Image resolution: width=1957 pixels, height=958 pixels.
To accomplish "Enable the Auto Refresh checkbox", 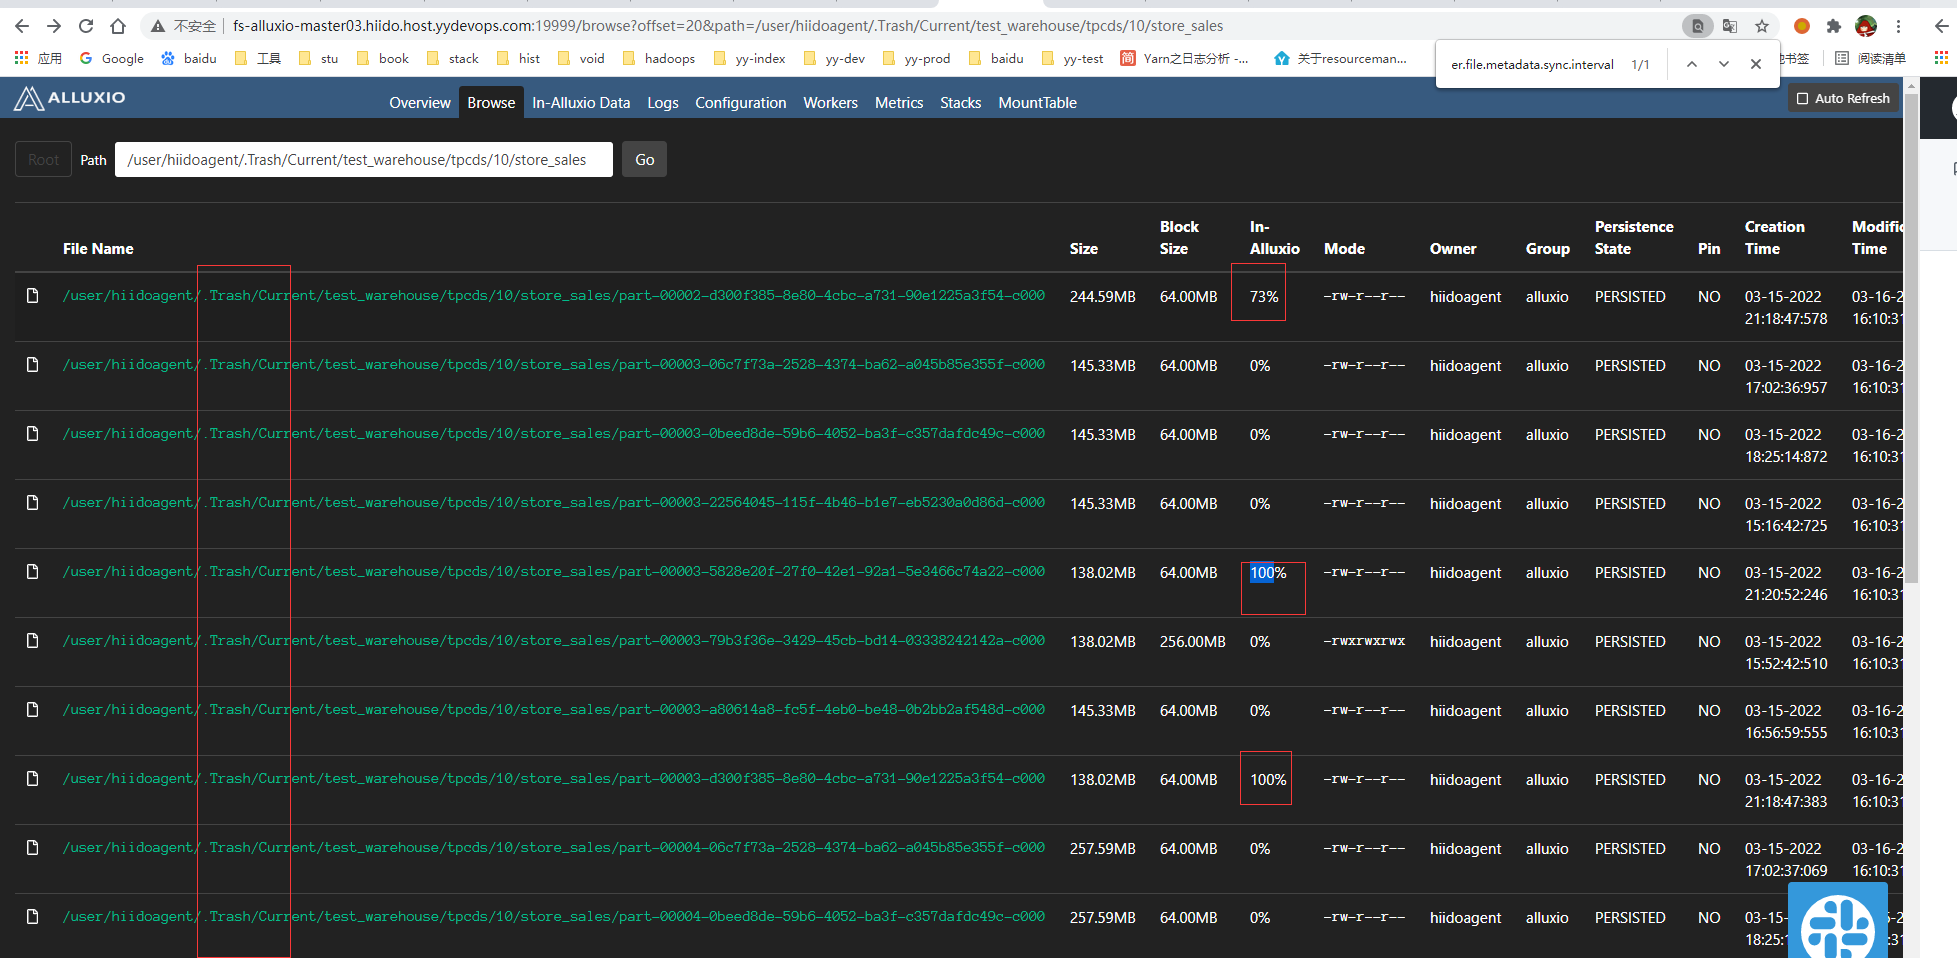I will click(1803, 98).
